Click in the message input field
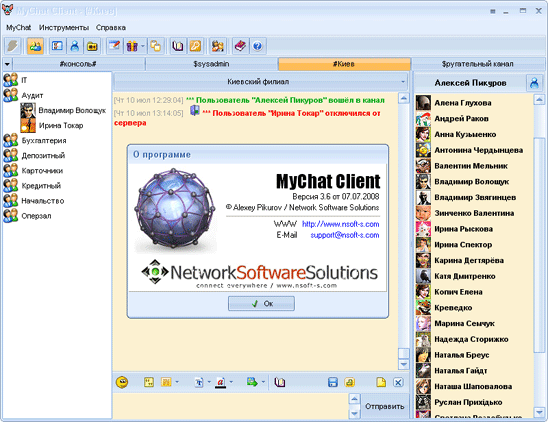 tap(231, 406)
